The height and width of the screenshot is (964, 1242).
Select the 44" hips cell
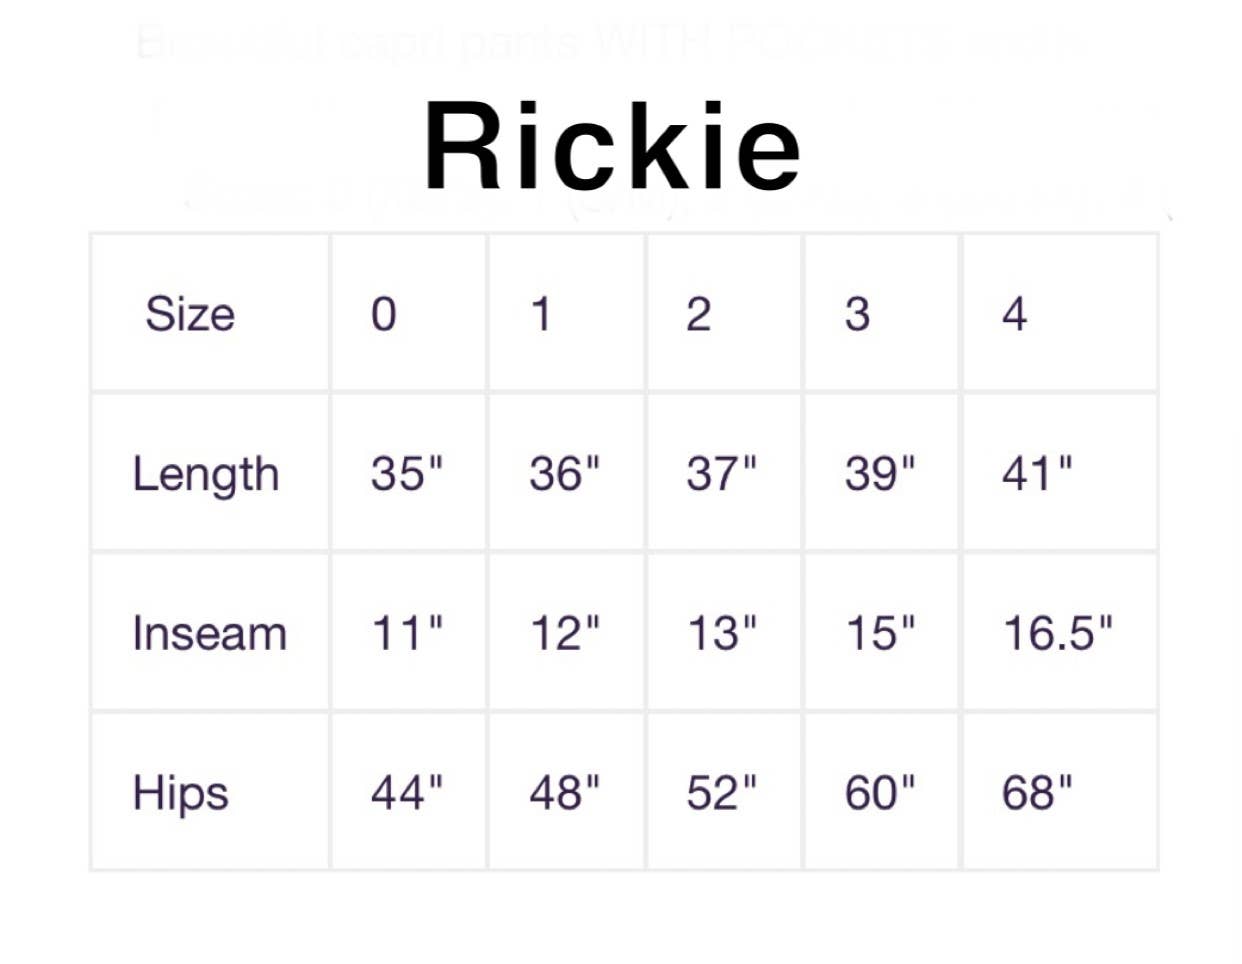pyautogui.click(x=406, y=793)
